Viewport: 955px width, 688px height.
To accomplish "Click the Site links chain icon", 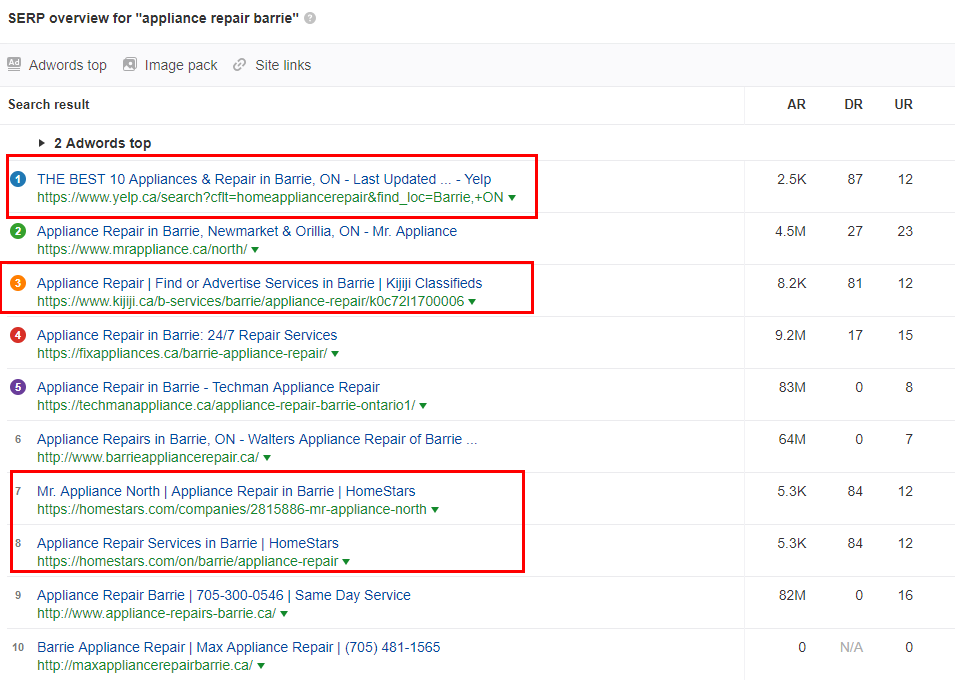I will [x=239, y=65].
